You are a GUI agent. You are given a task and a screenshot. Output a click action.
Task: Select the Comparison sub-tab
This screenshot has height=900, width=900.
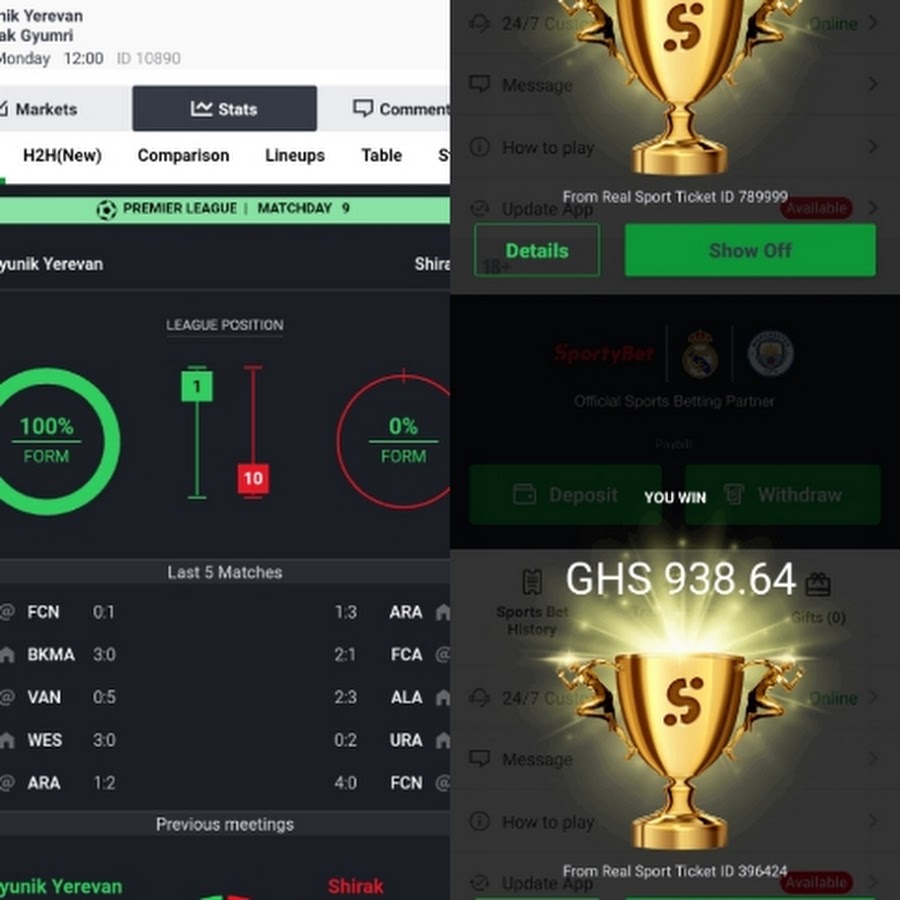(183, 156)
